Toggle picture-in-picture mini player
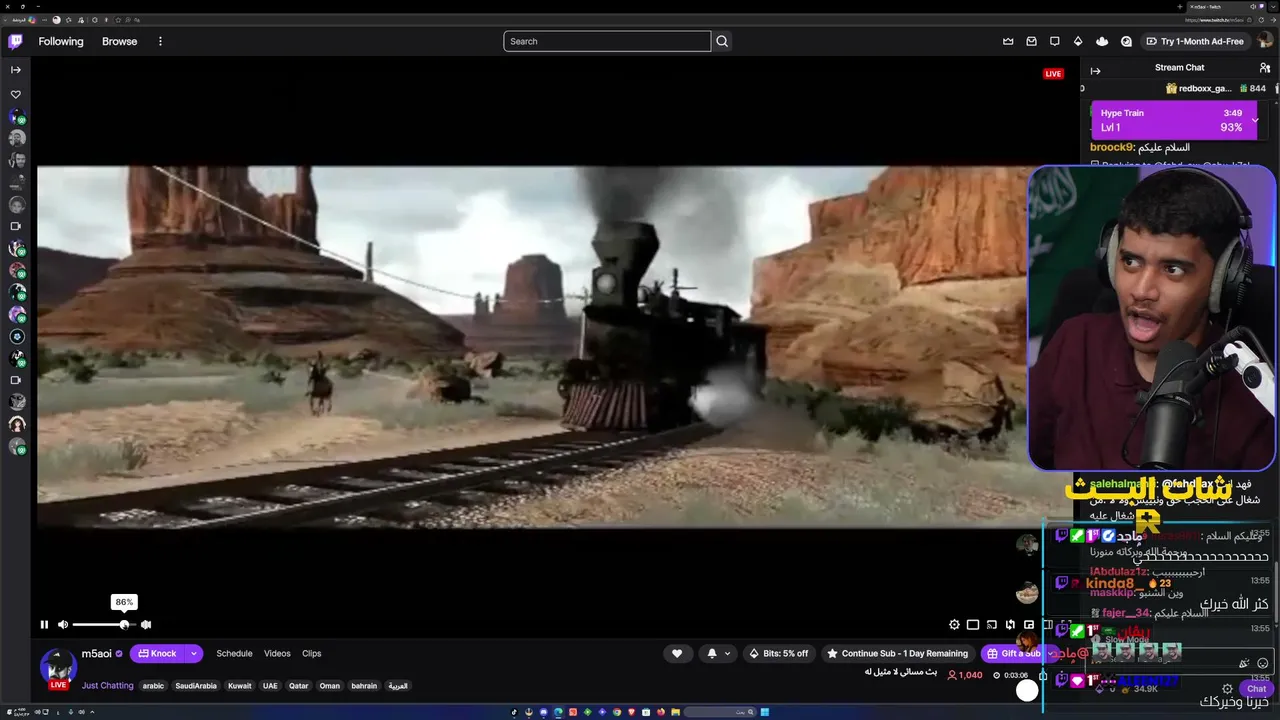Viewport: 1280px width, 720px height. [x=1029, y=625]
